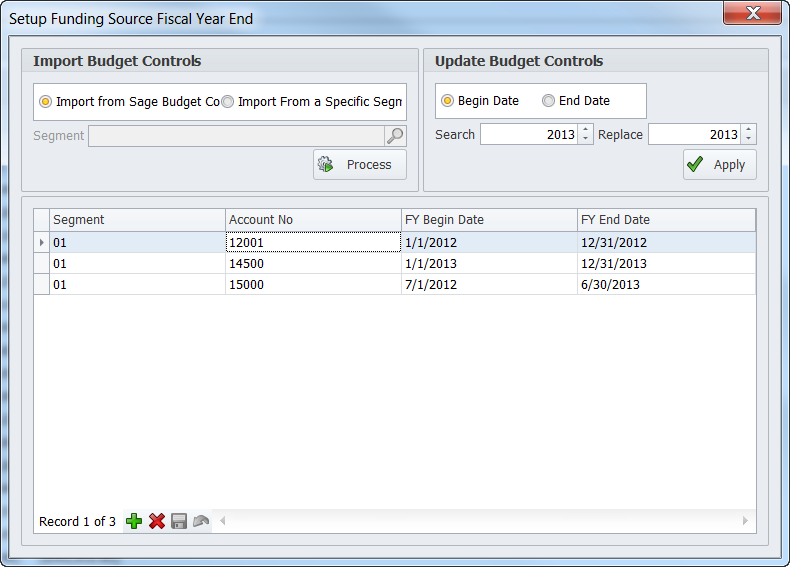Sort by the FY Begin Date column header

click(x=488, y=220)
